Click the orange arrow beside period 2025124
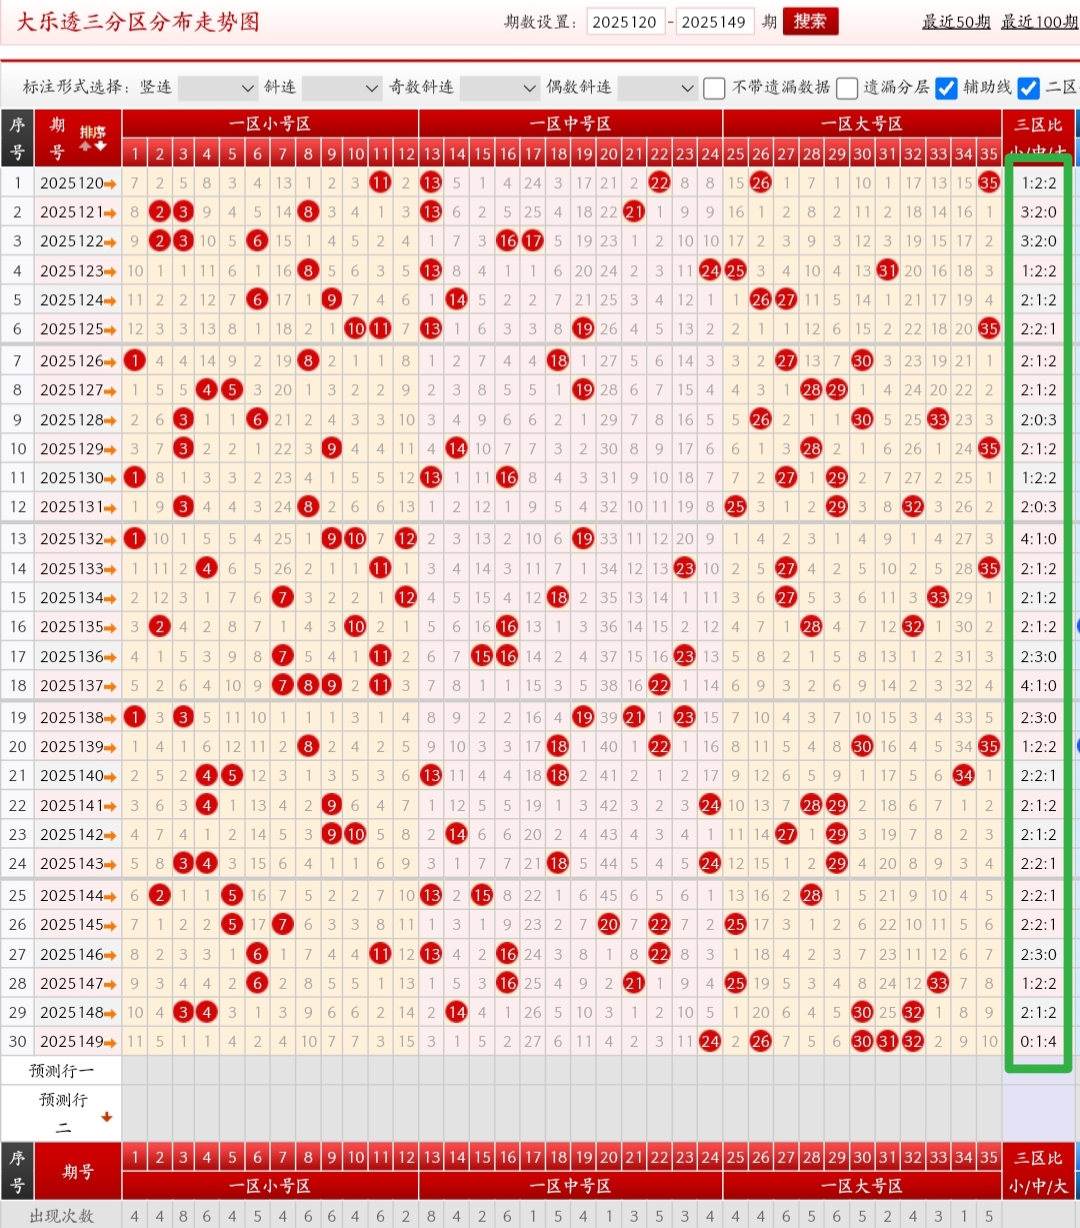Image resolution: width=1080 pixels, height=1228 pixels. 111,300
